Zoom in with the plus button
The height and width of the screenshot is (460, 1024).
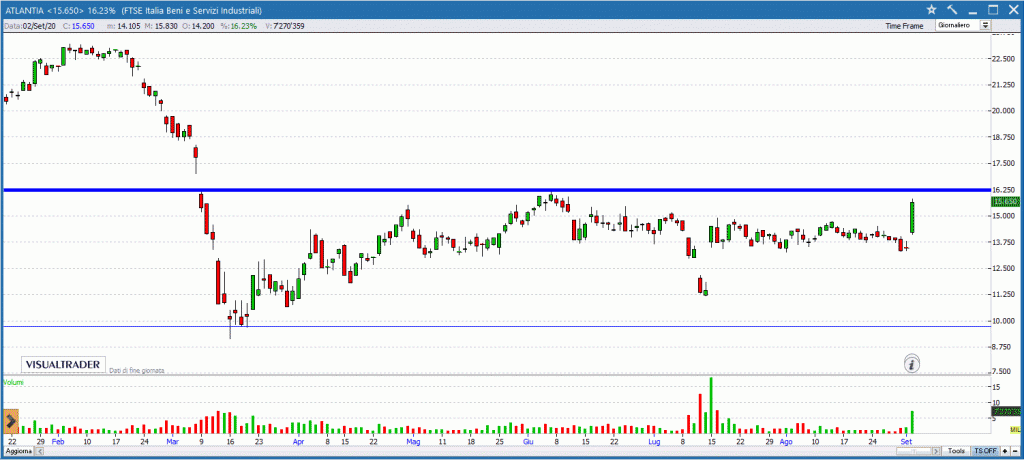[x=1005, y=451]
